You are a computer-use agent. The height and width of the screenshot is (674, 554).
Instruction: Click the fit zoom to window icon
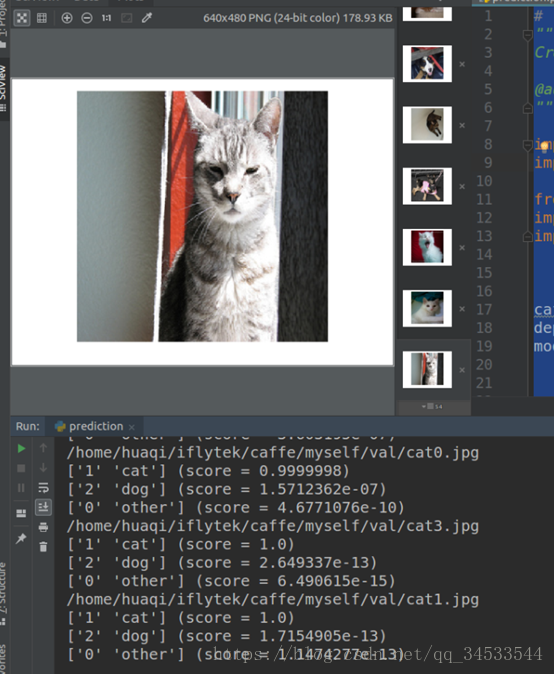[x=126, y=18]
